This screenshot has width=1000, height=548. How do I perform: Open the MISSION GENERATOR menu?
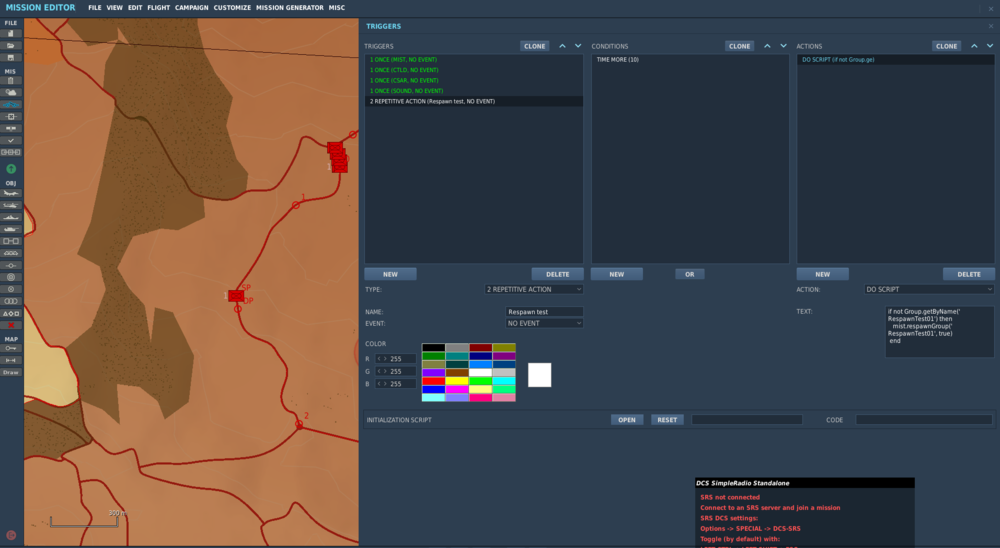coord(289,8)
